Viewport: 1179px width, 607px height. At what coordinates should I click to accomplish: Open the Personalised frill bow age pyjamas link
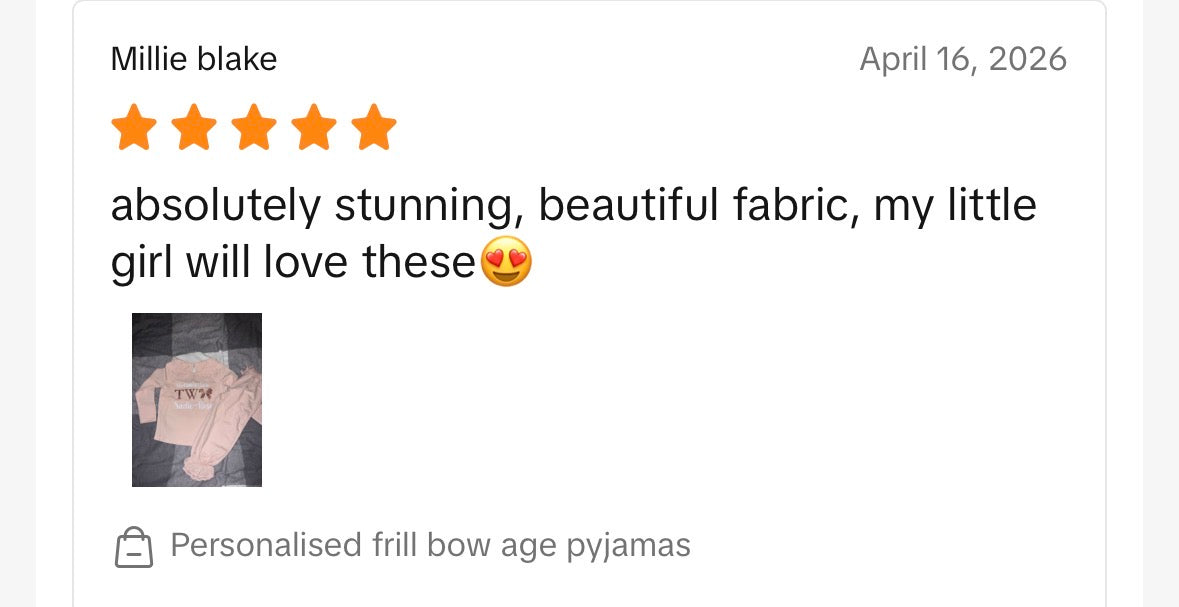click(x=430, y=545)
